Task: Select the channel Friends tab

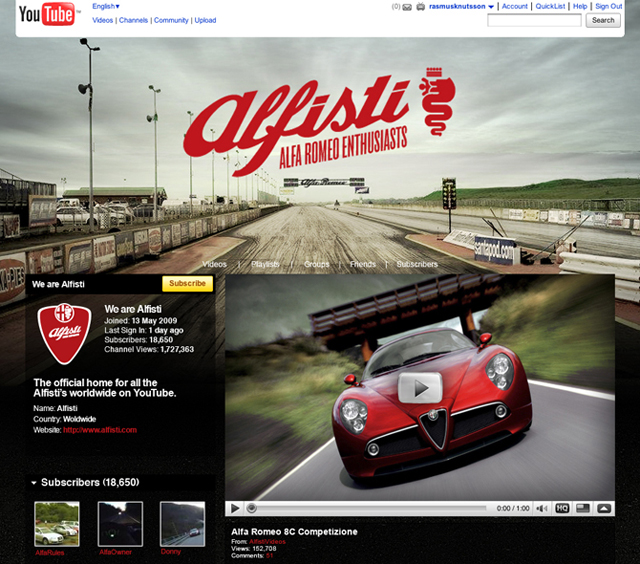Action: [x=363, y=264]
